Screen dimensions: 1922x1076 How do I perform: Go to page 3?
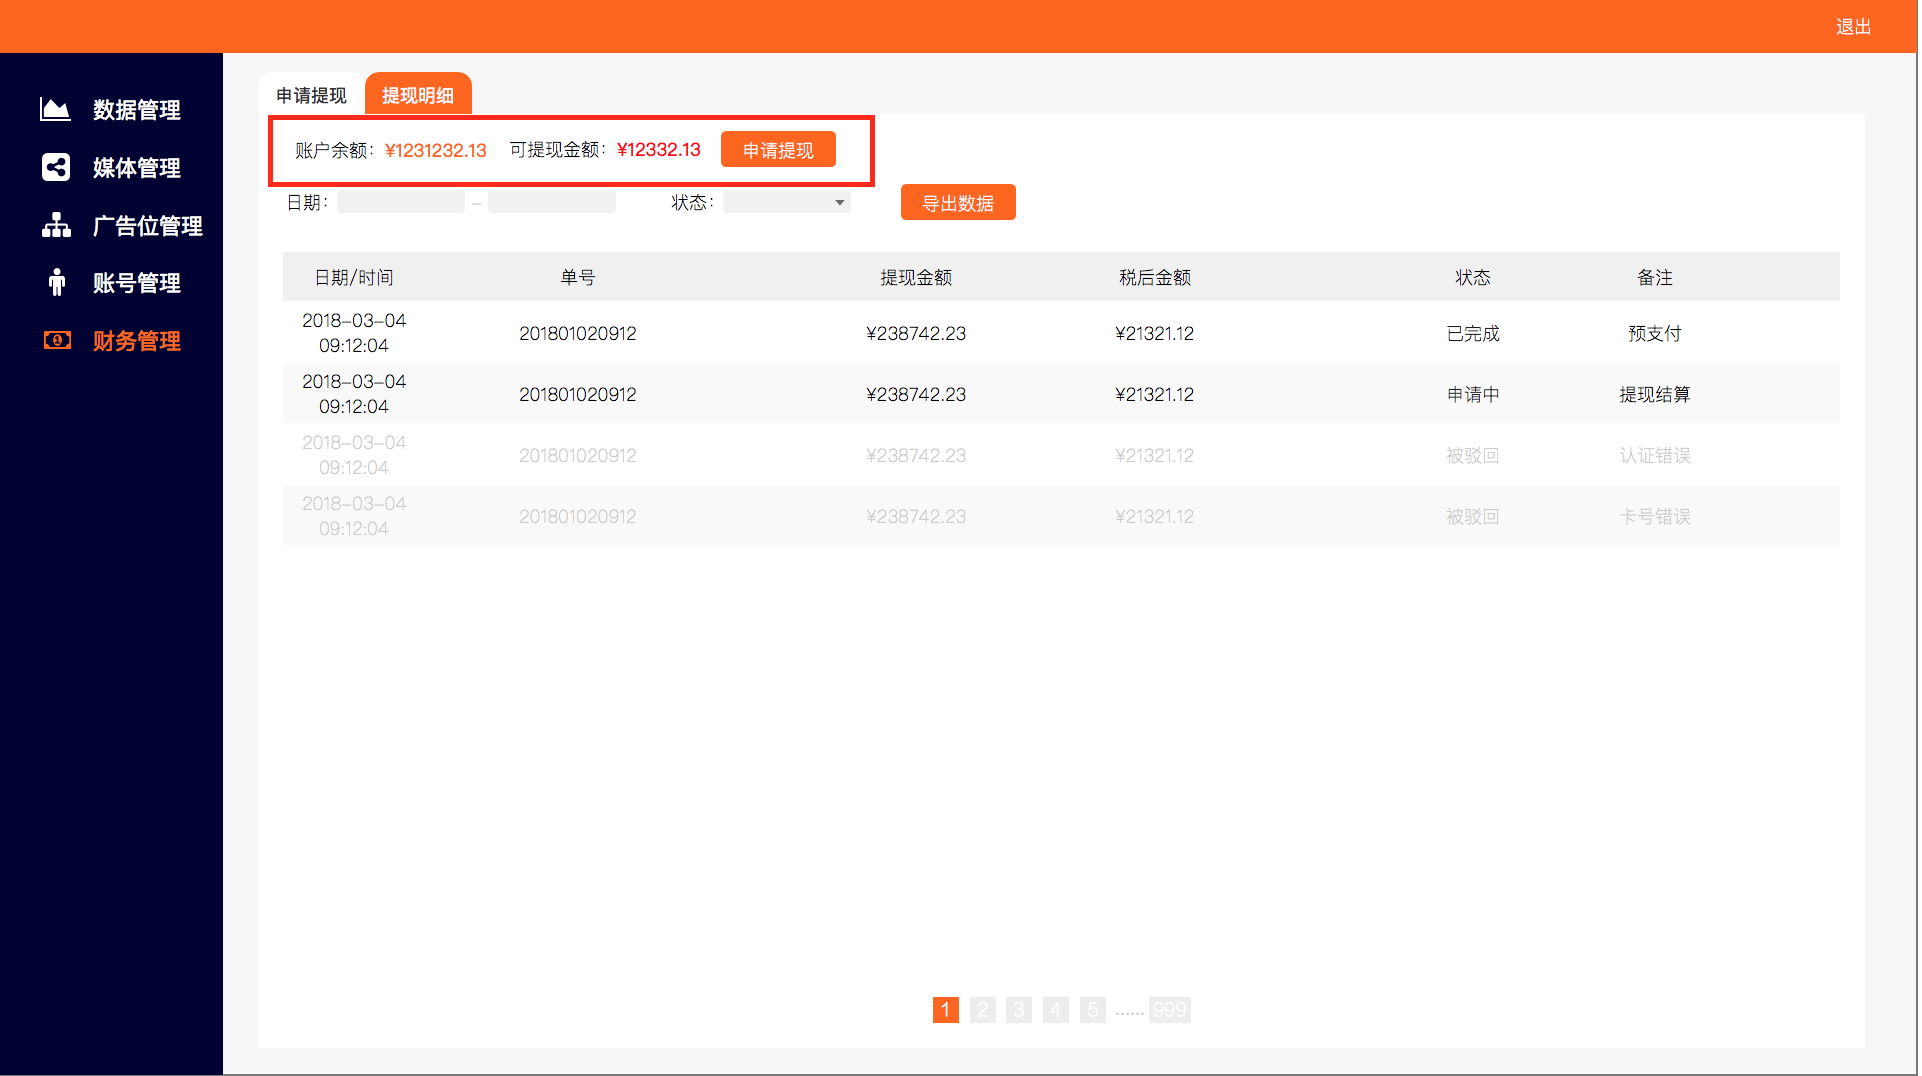tap(1019, 1010)
